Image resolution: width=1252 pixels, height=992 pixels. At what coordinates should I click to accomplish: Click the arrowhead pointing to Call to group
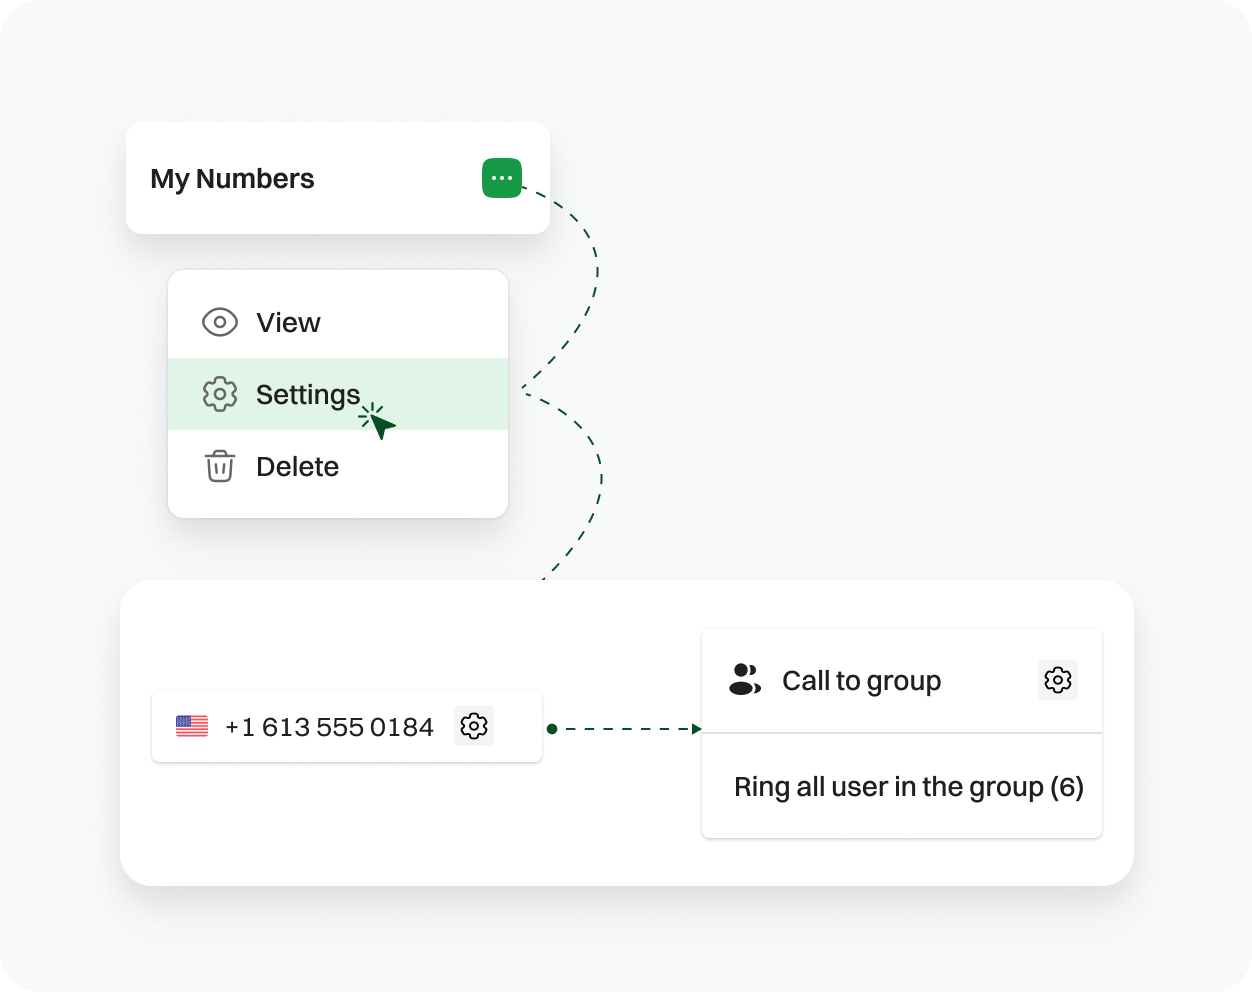[x=697, y=729]
